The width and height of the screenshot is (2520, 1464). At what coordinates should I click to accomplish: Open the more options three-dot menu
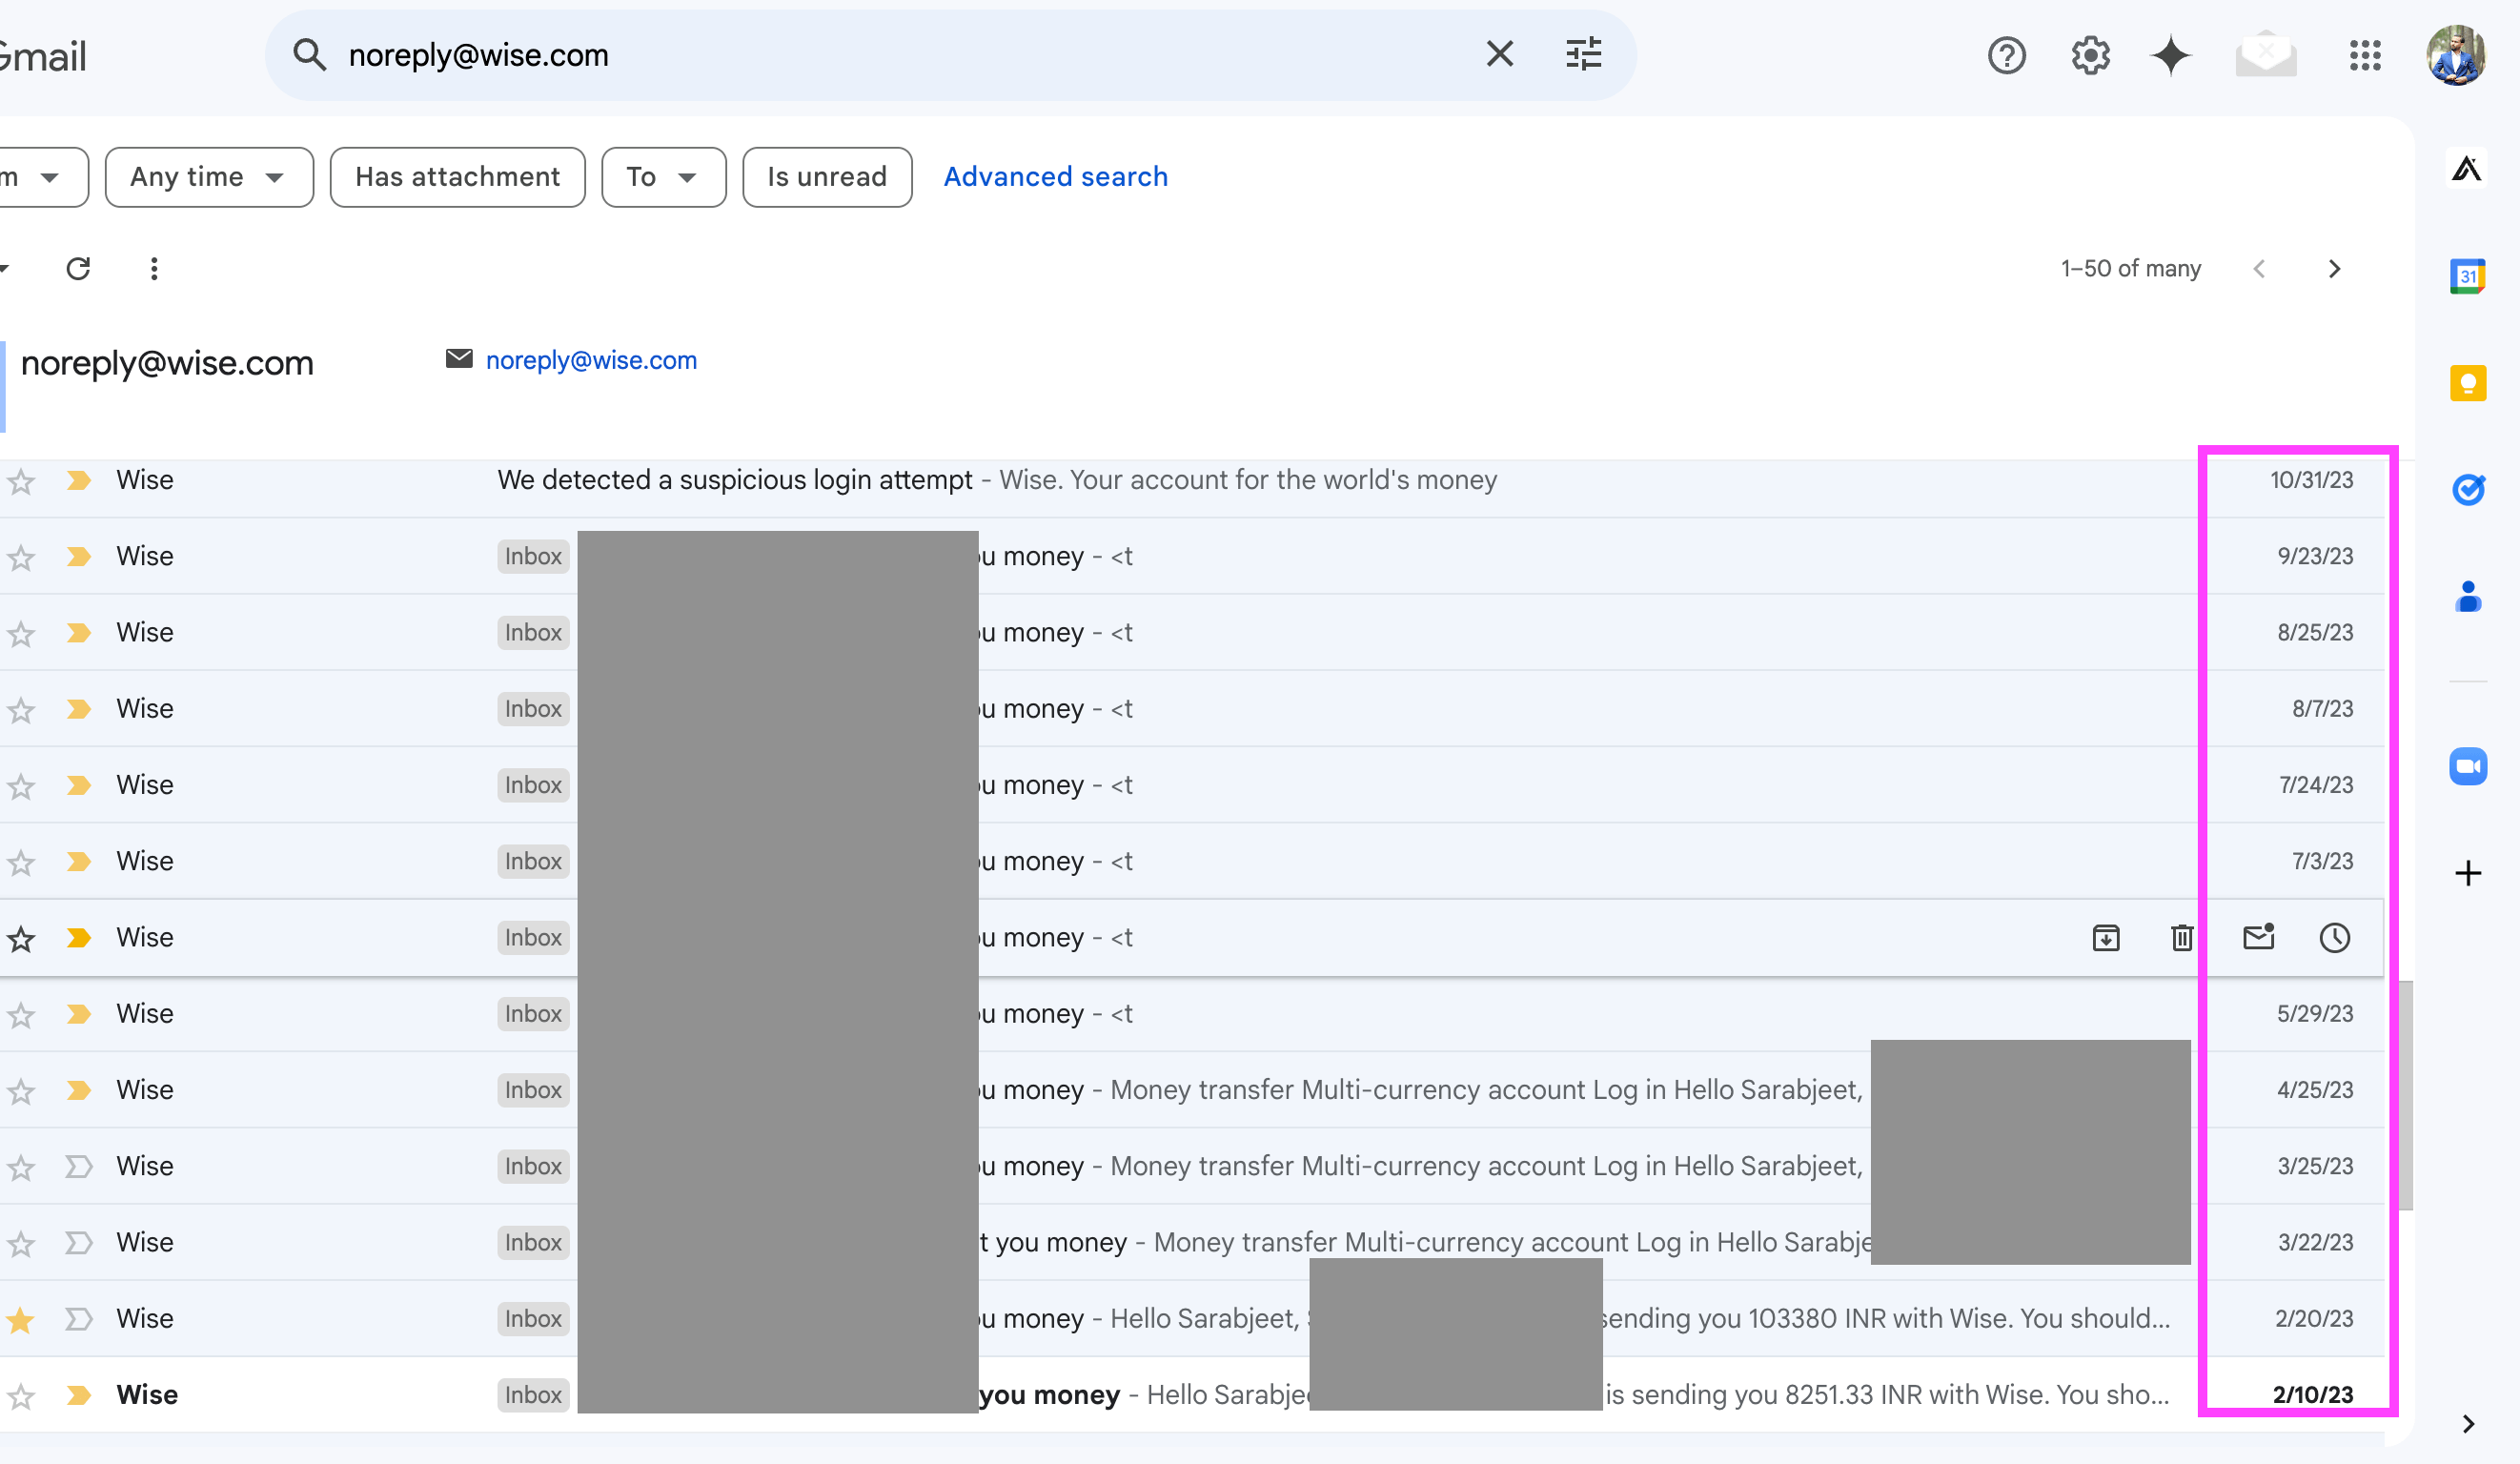154,268
